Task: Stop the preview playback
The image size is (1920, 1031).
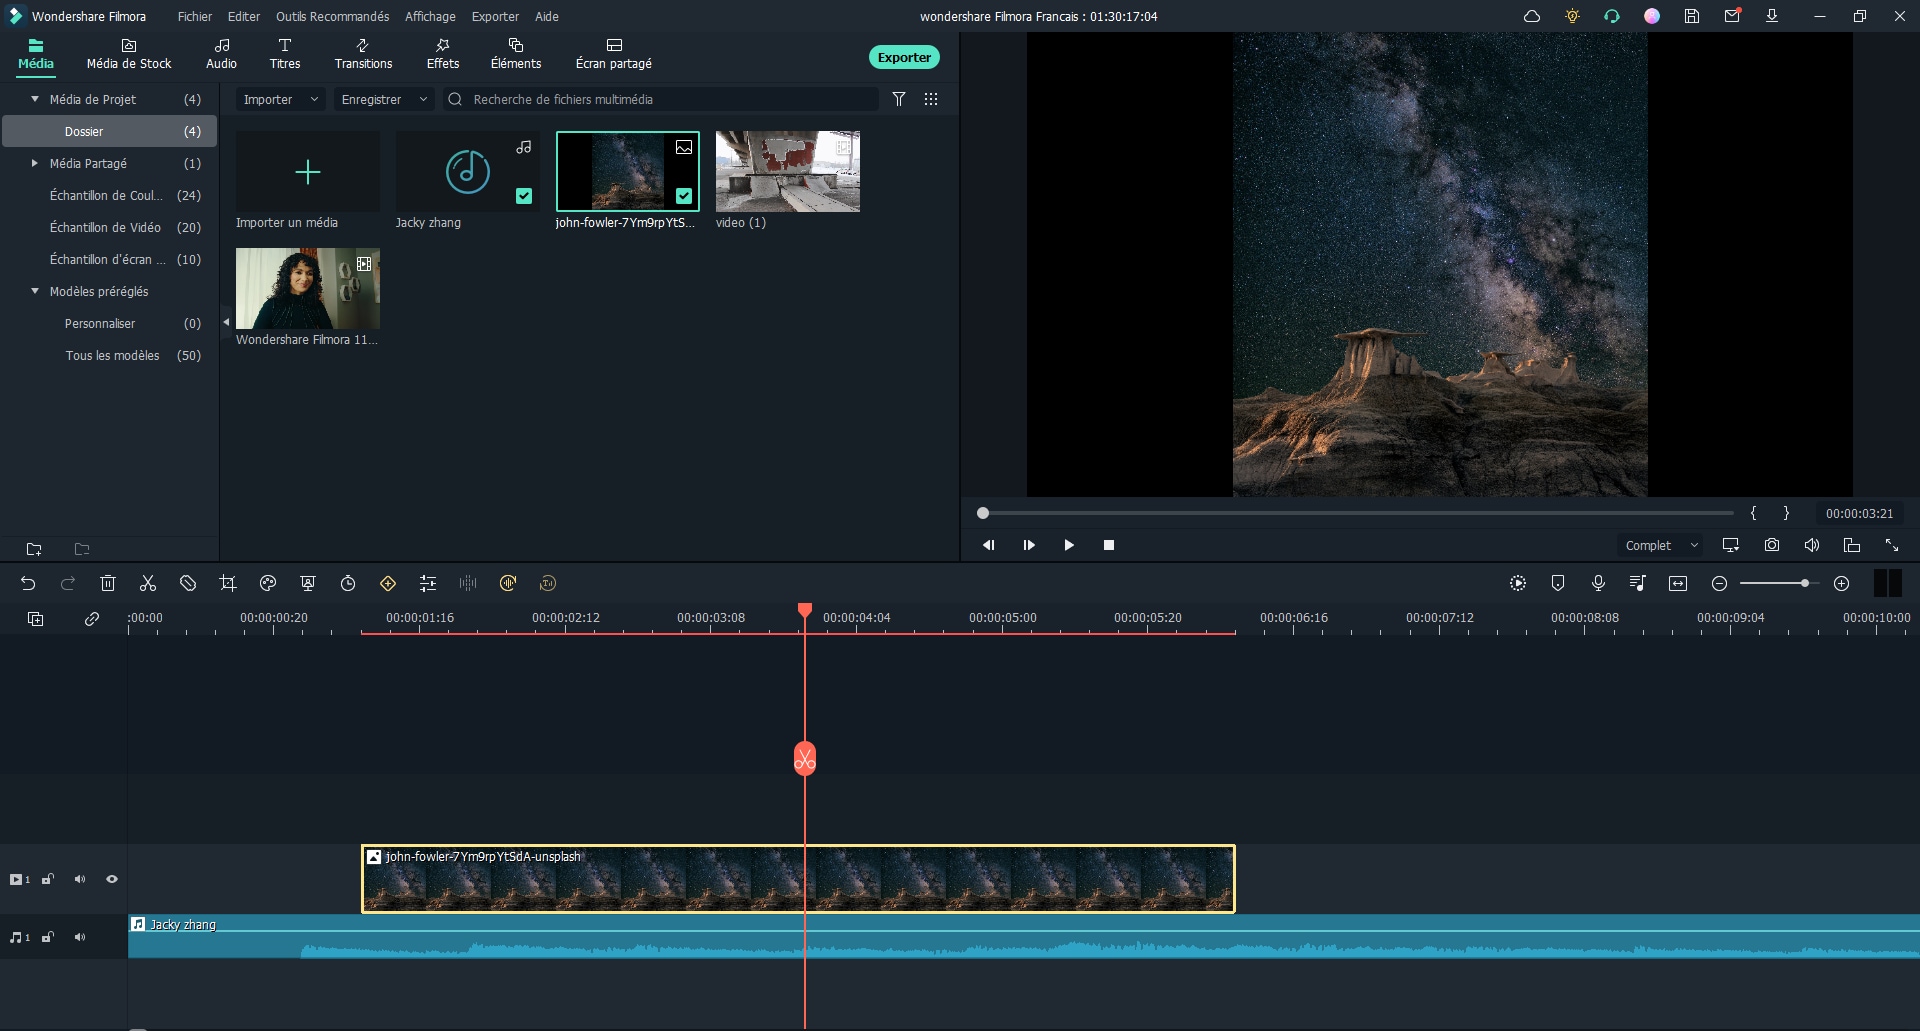Action: 1109,545
